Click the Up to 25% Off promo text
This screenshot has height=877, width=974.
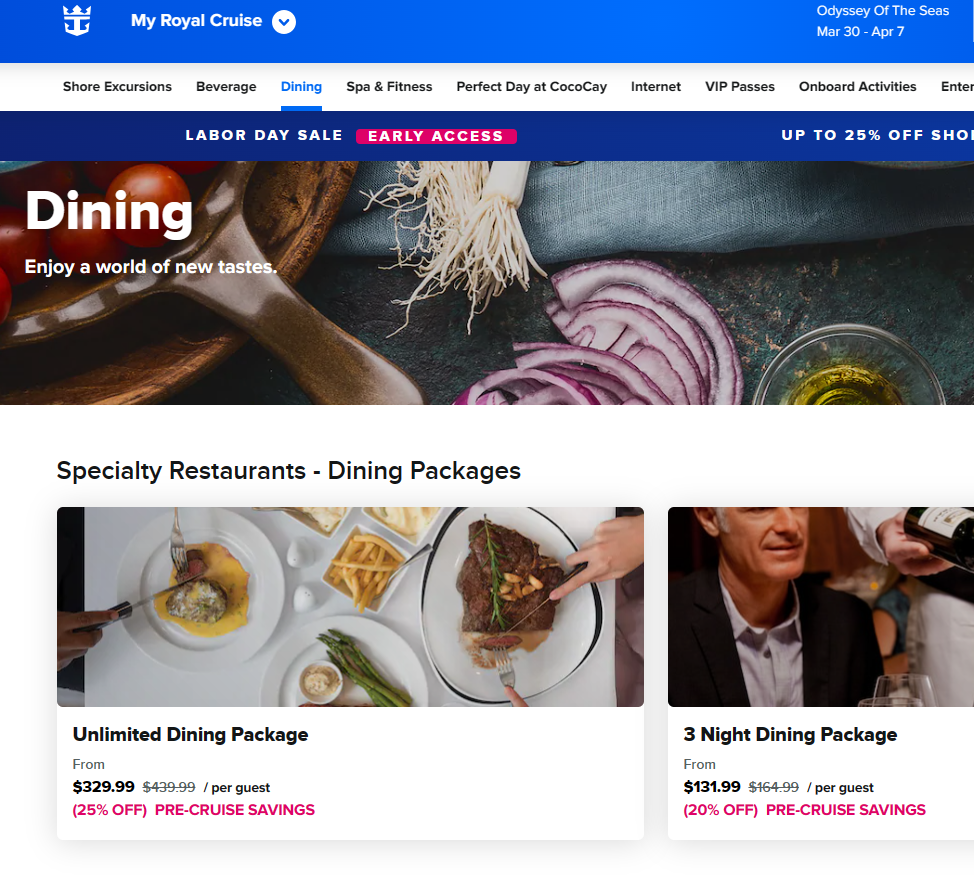click(x=877, y=135)
